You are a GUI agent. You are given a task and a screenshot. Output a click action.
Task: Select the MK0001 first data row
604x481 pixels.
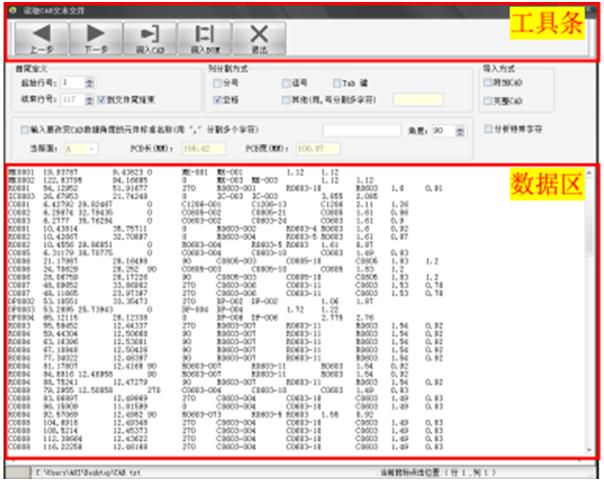point(225,172)
